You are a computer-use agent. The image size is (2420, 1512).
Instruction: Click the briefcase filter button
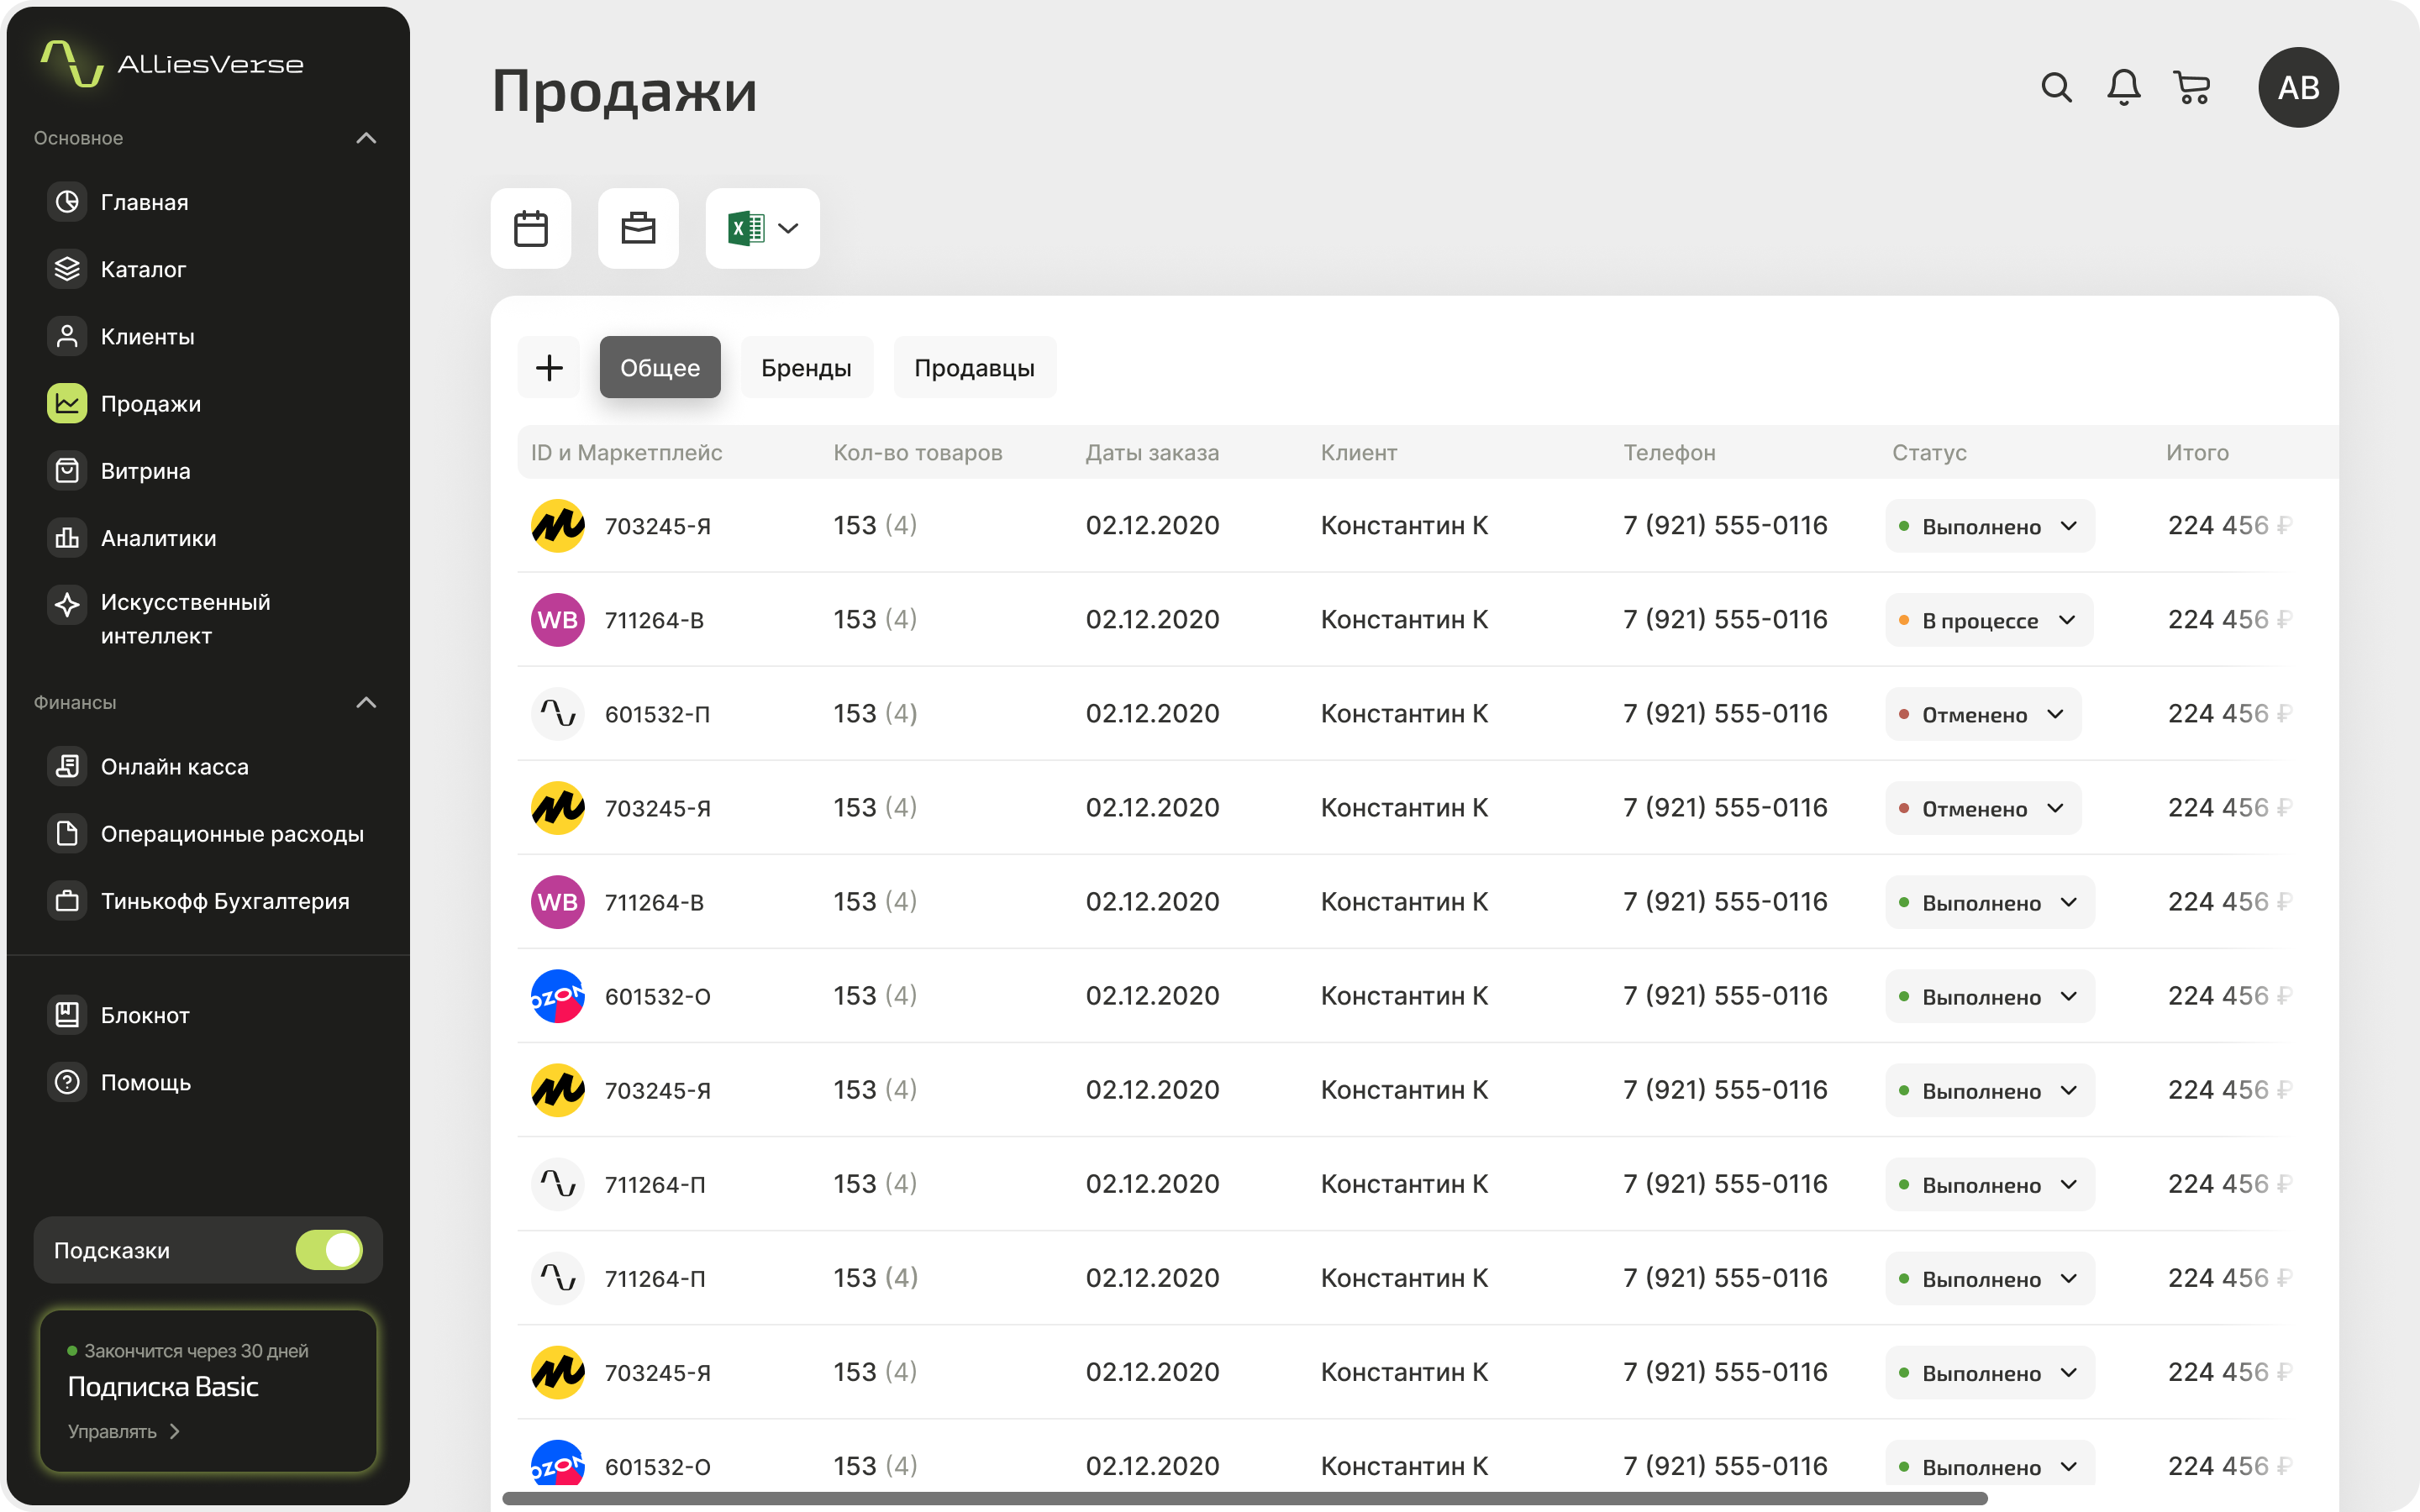638,228
